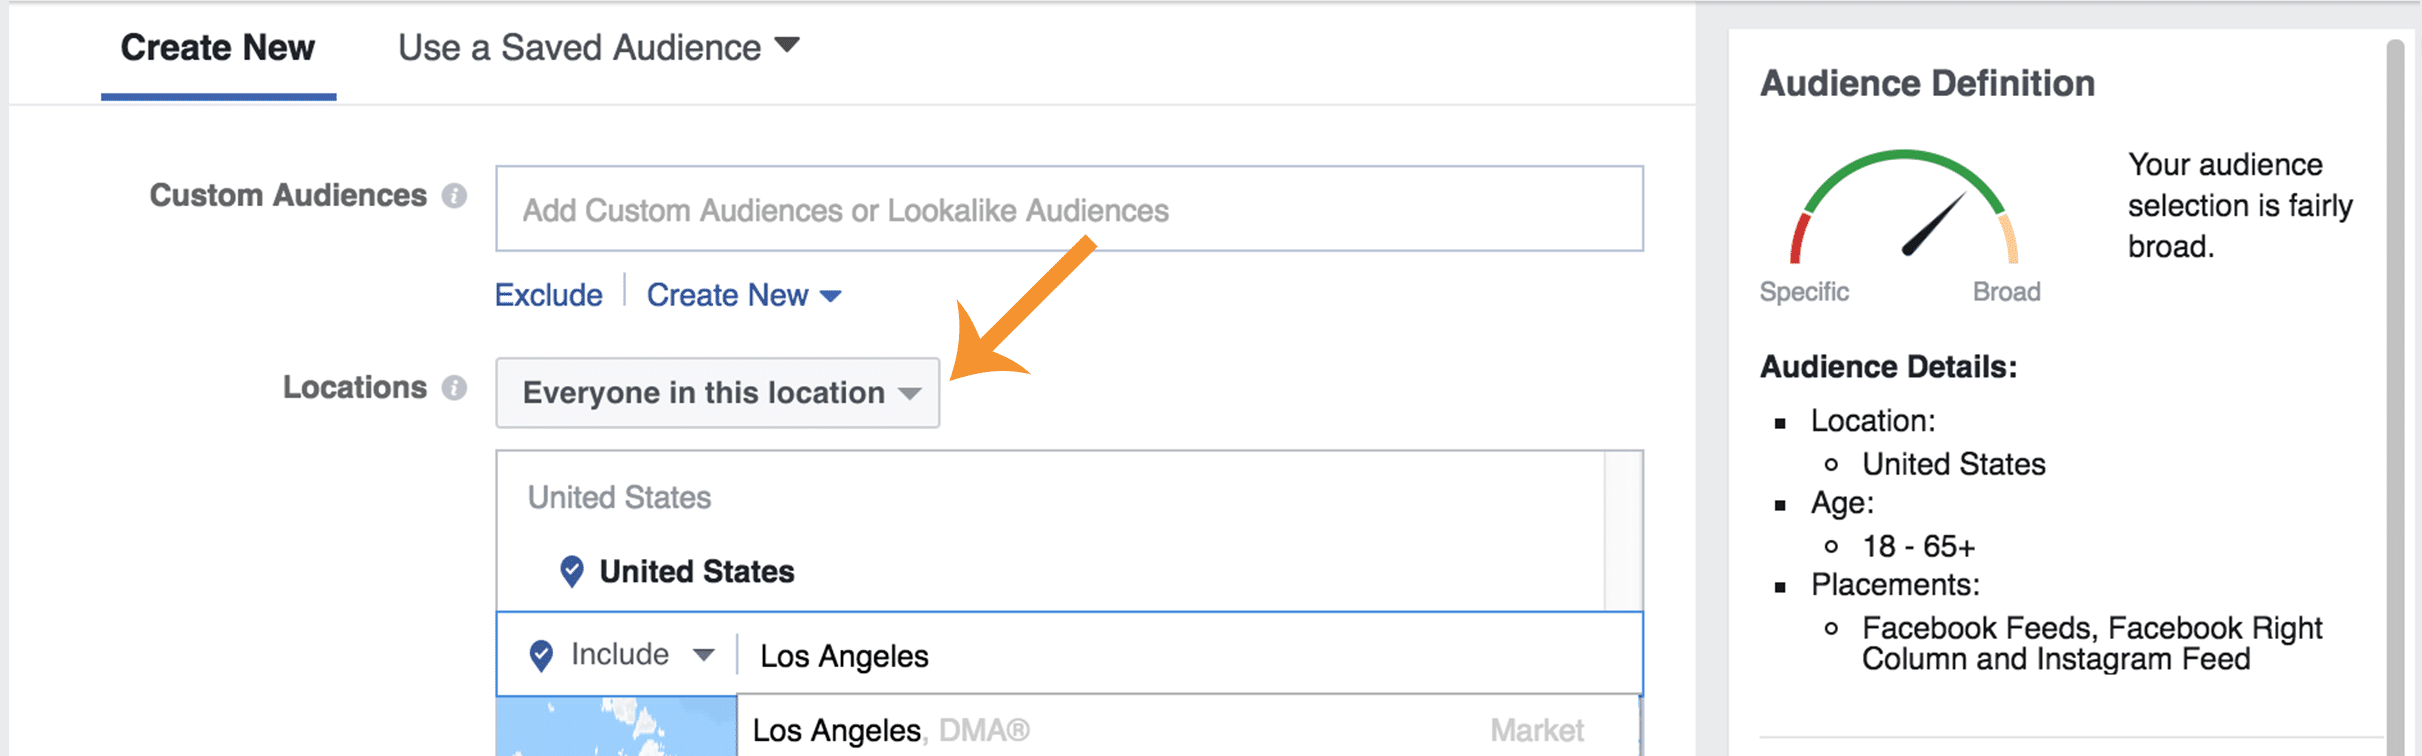Click the Locations info icon
Image resolution: width=2422 pixels, height=756 pixels.
coord(454,388)
